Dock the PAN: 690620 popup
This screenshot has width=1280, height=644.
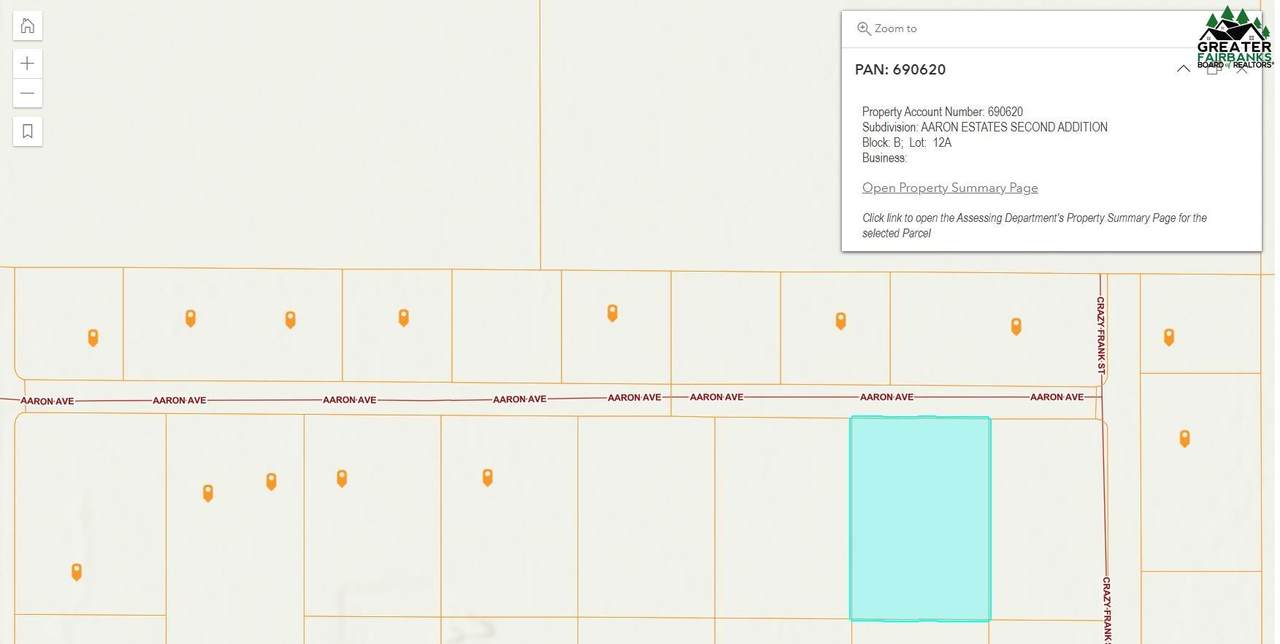(x=1213, y=69)
